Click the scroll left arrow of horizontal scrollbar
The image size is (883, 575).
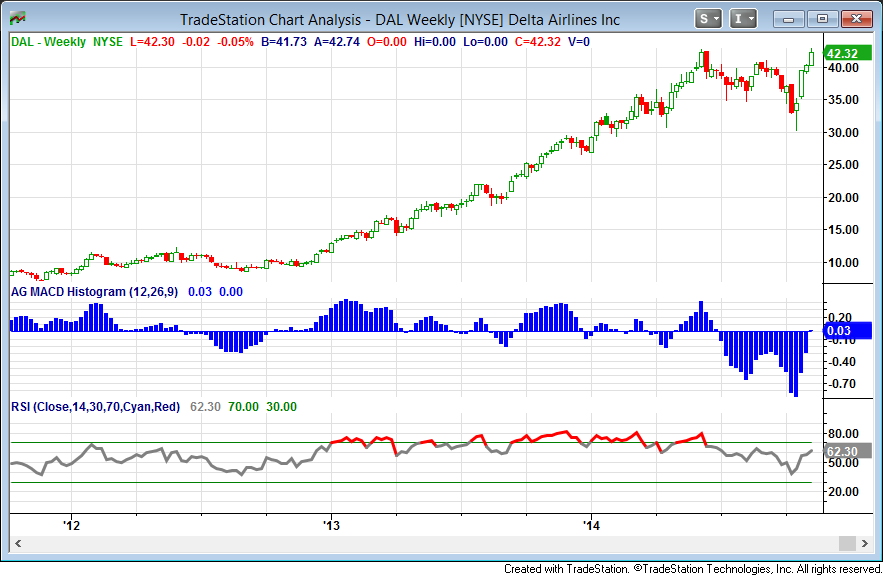point(18,543)
